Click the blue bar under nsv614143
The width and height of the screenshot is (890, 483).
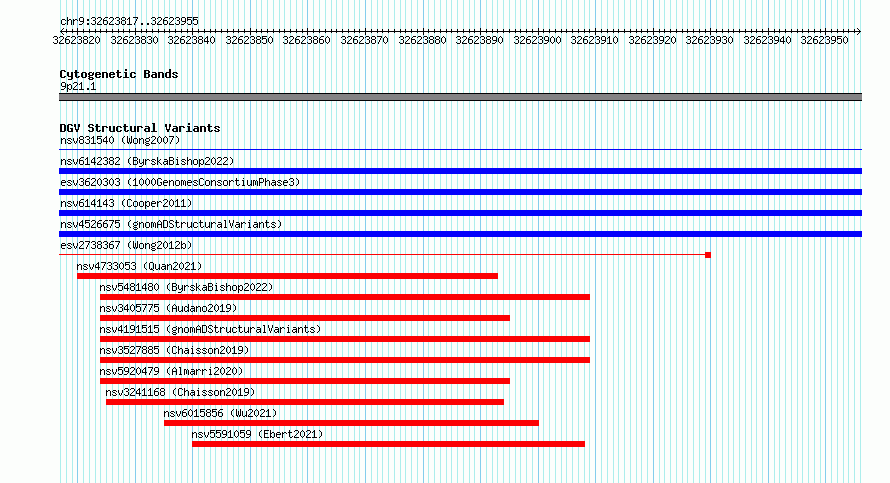[460, 213]
